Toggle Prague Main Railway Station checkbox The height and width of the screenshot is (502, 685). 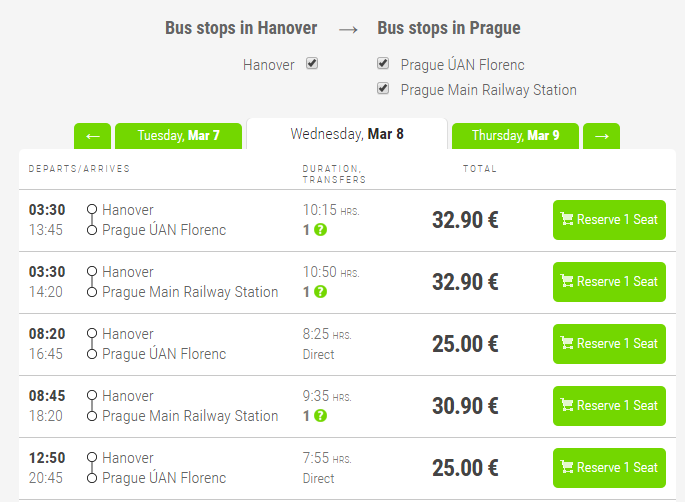[x=383, y=89]
